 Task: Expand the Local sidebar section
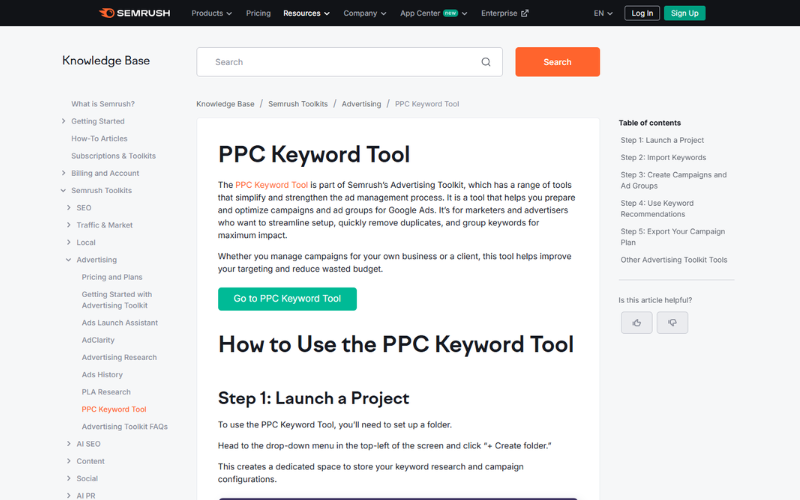(68, 242)
